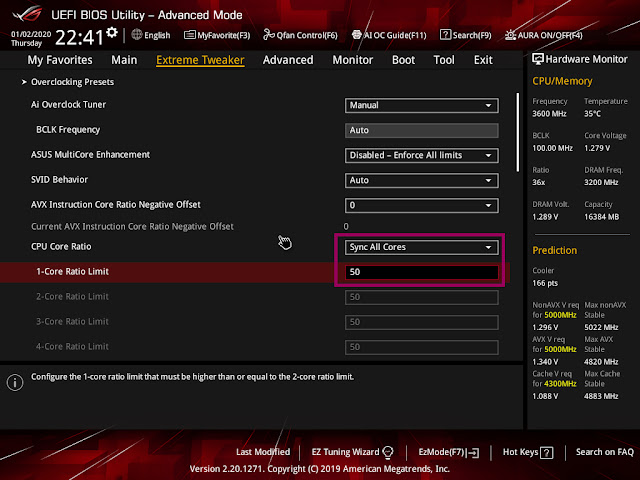The width and height of the screenshot is (640, 480).
Task: Click the EZ Tuning Wizard bulb icon
Action: click(388, 452)
